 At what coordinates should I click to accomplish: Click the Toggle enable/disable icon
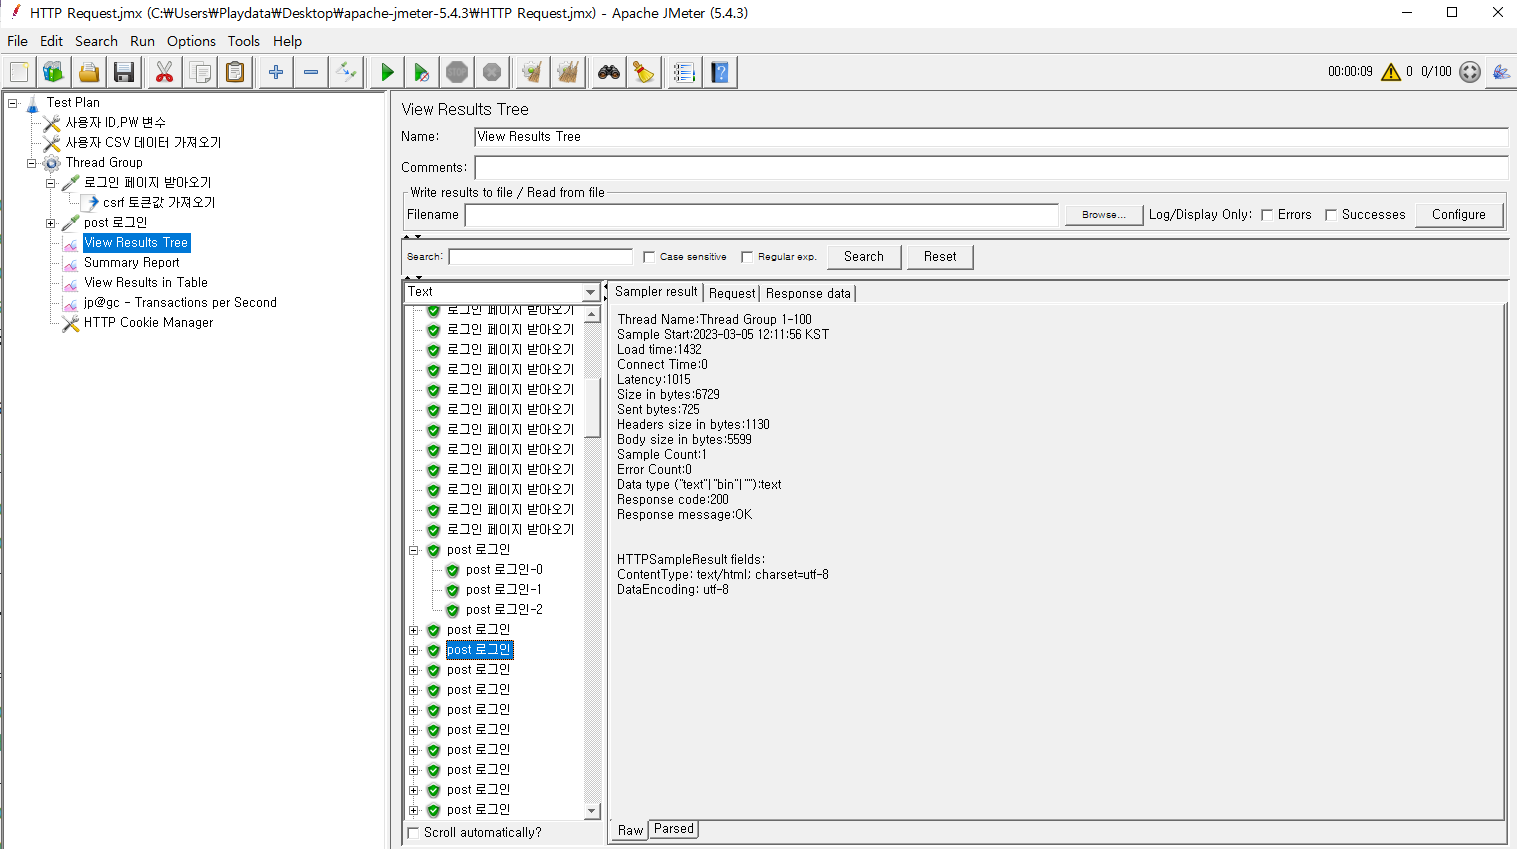click(x=346, y=72)
